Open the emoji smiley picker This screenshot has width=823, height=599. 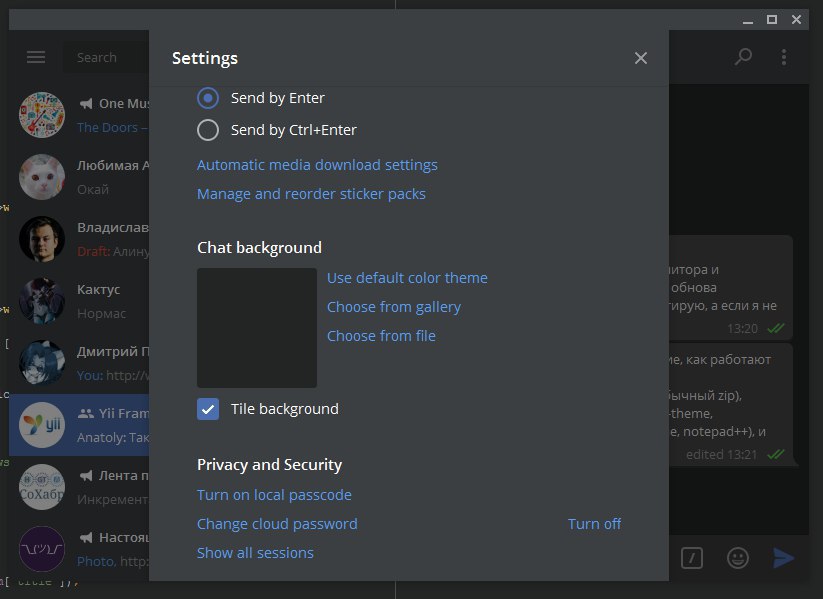(738, 557)
